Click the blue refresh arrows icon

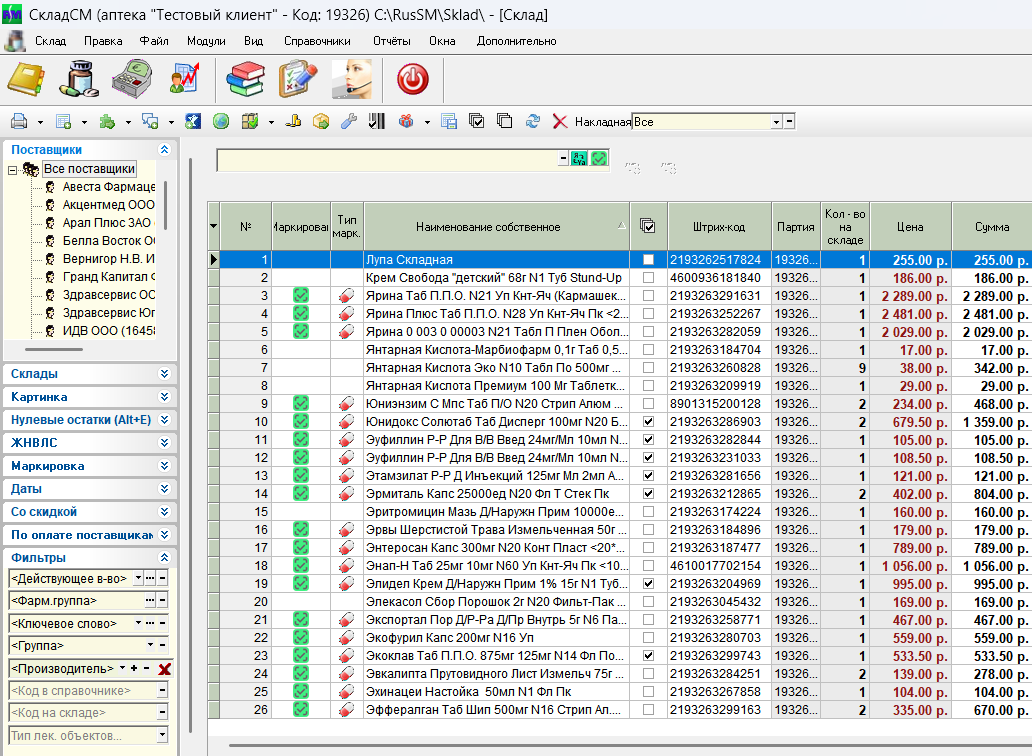[532, 121]
